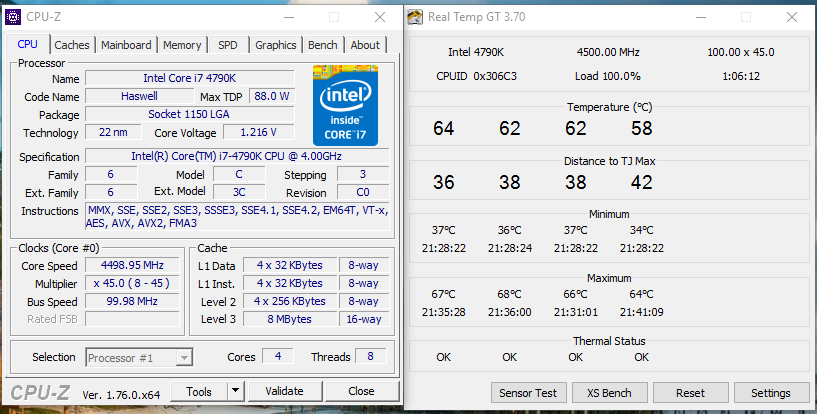Click the Validate button
The image size is (817, 414).
[284, 391]
